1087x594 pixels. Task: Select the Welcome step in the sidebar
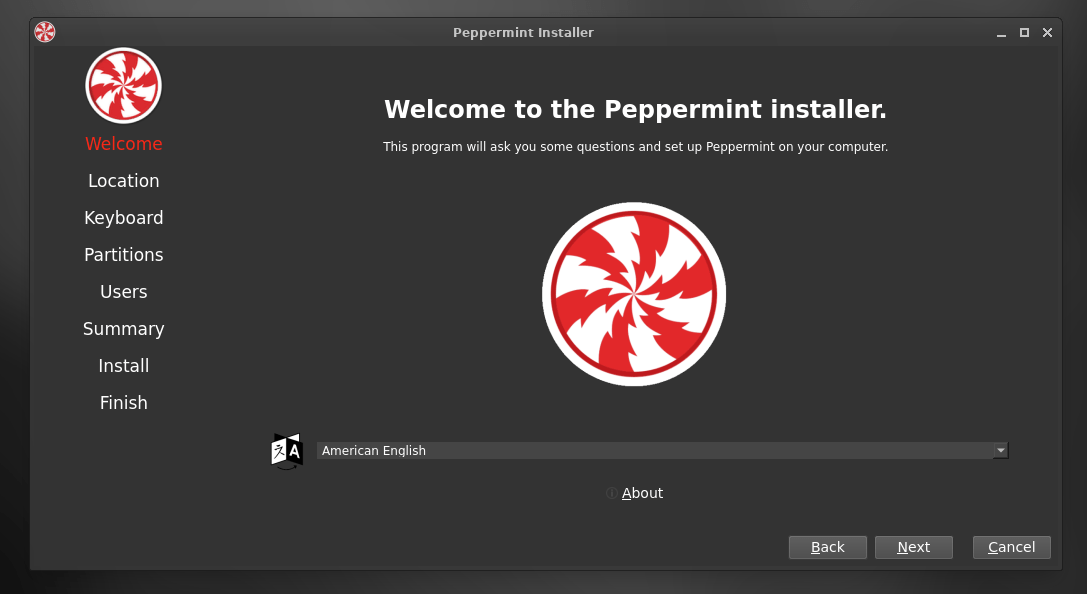[123, 144]
